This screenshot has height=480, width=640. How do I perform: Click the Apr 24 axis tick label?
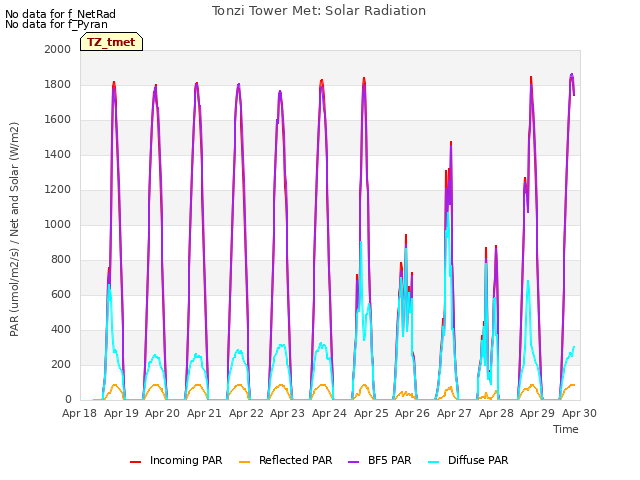(x=329, y=413)
